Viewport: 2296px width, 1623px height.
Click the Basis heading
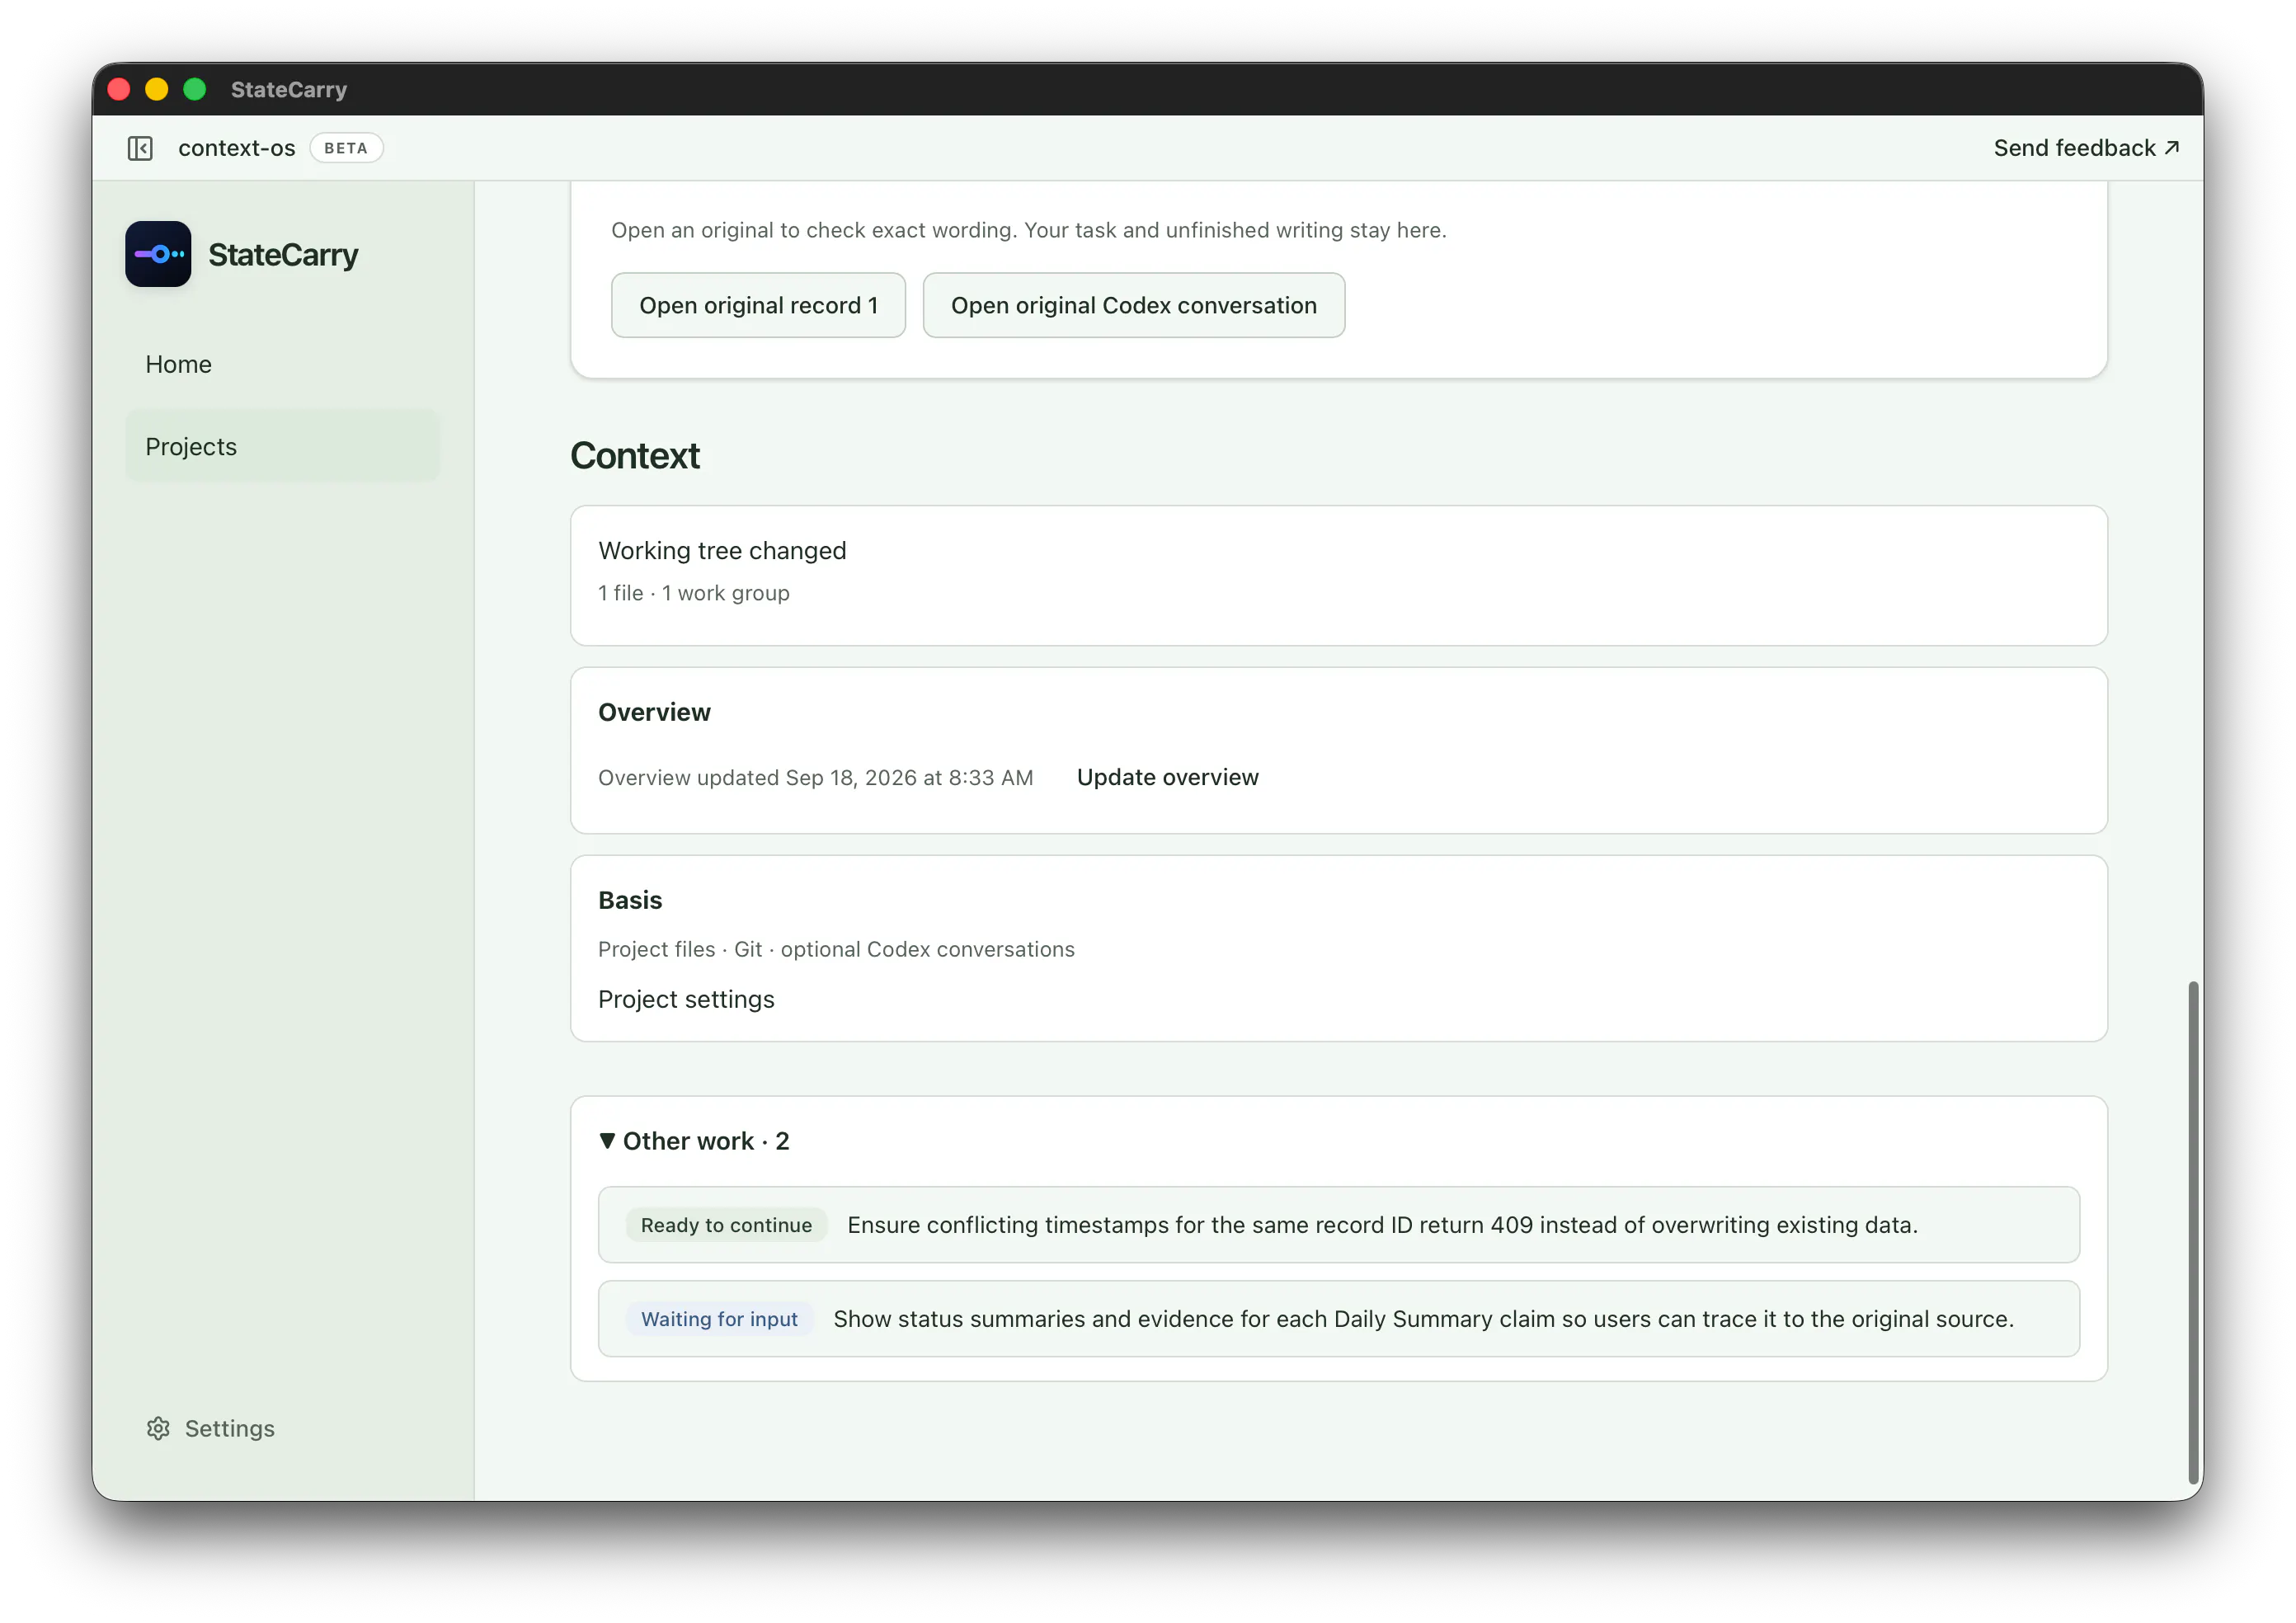tap(630, 900)
